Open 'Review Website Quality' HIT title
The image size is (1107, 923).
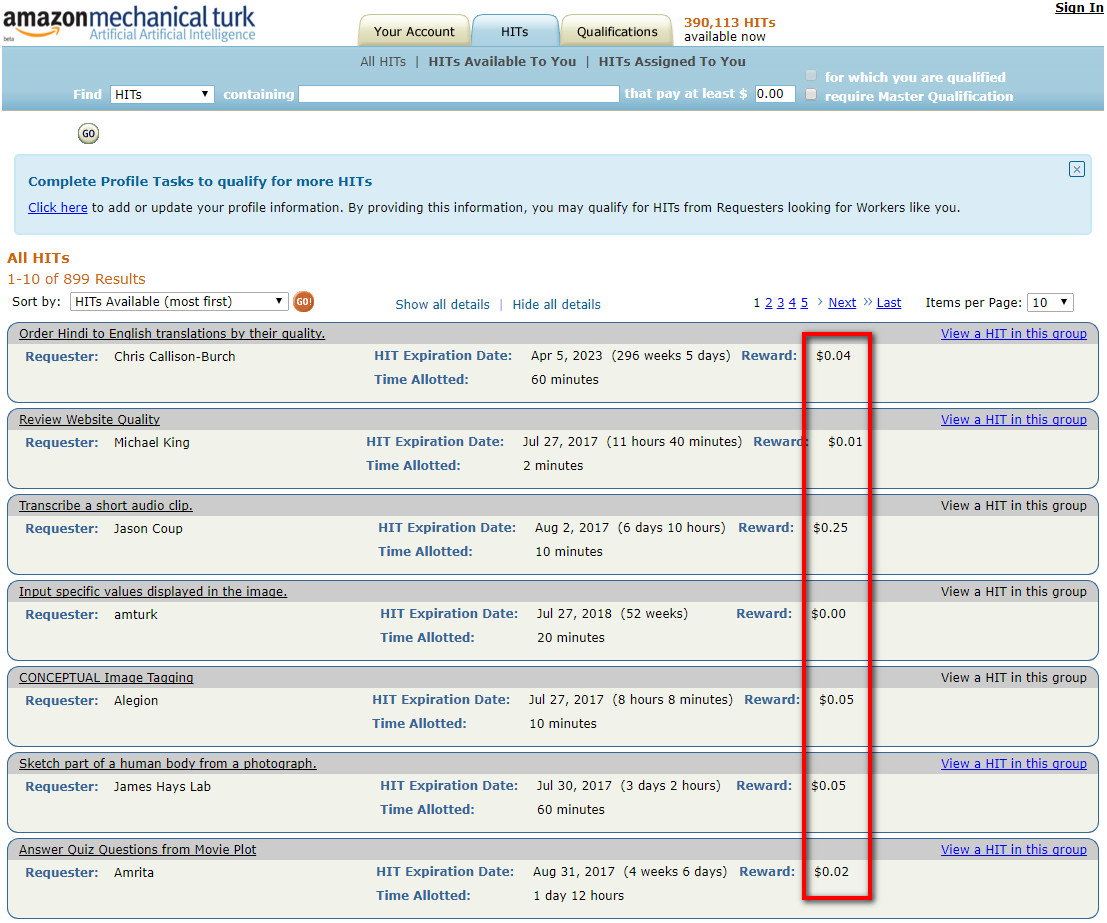[x=89, y=420]
